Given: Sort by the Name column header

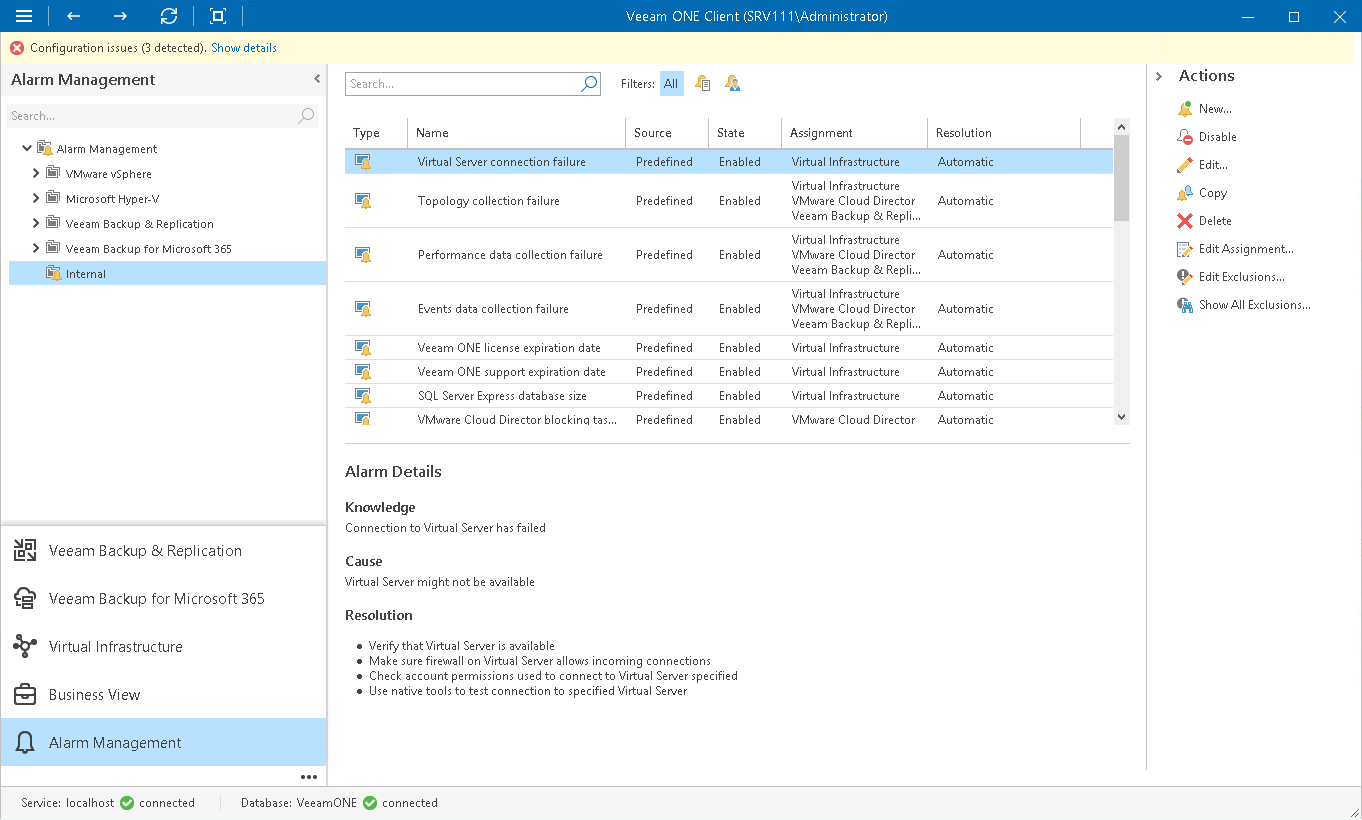Looking at the screenshot, I should click(517, 133).
